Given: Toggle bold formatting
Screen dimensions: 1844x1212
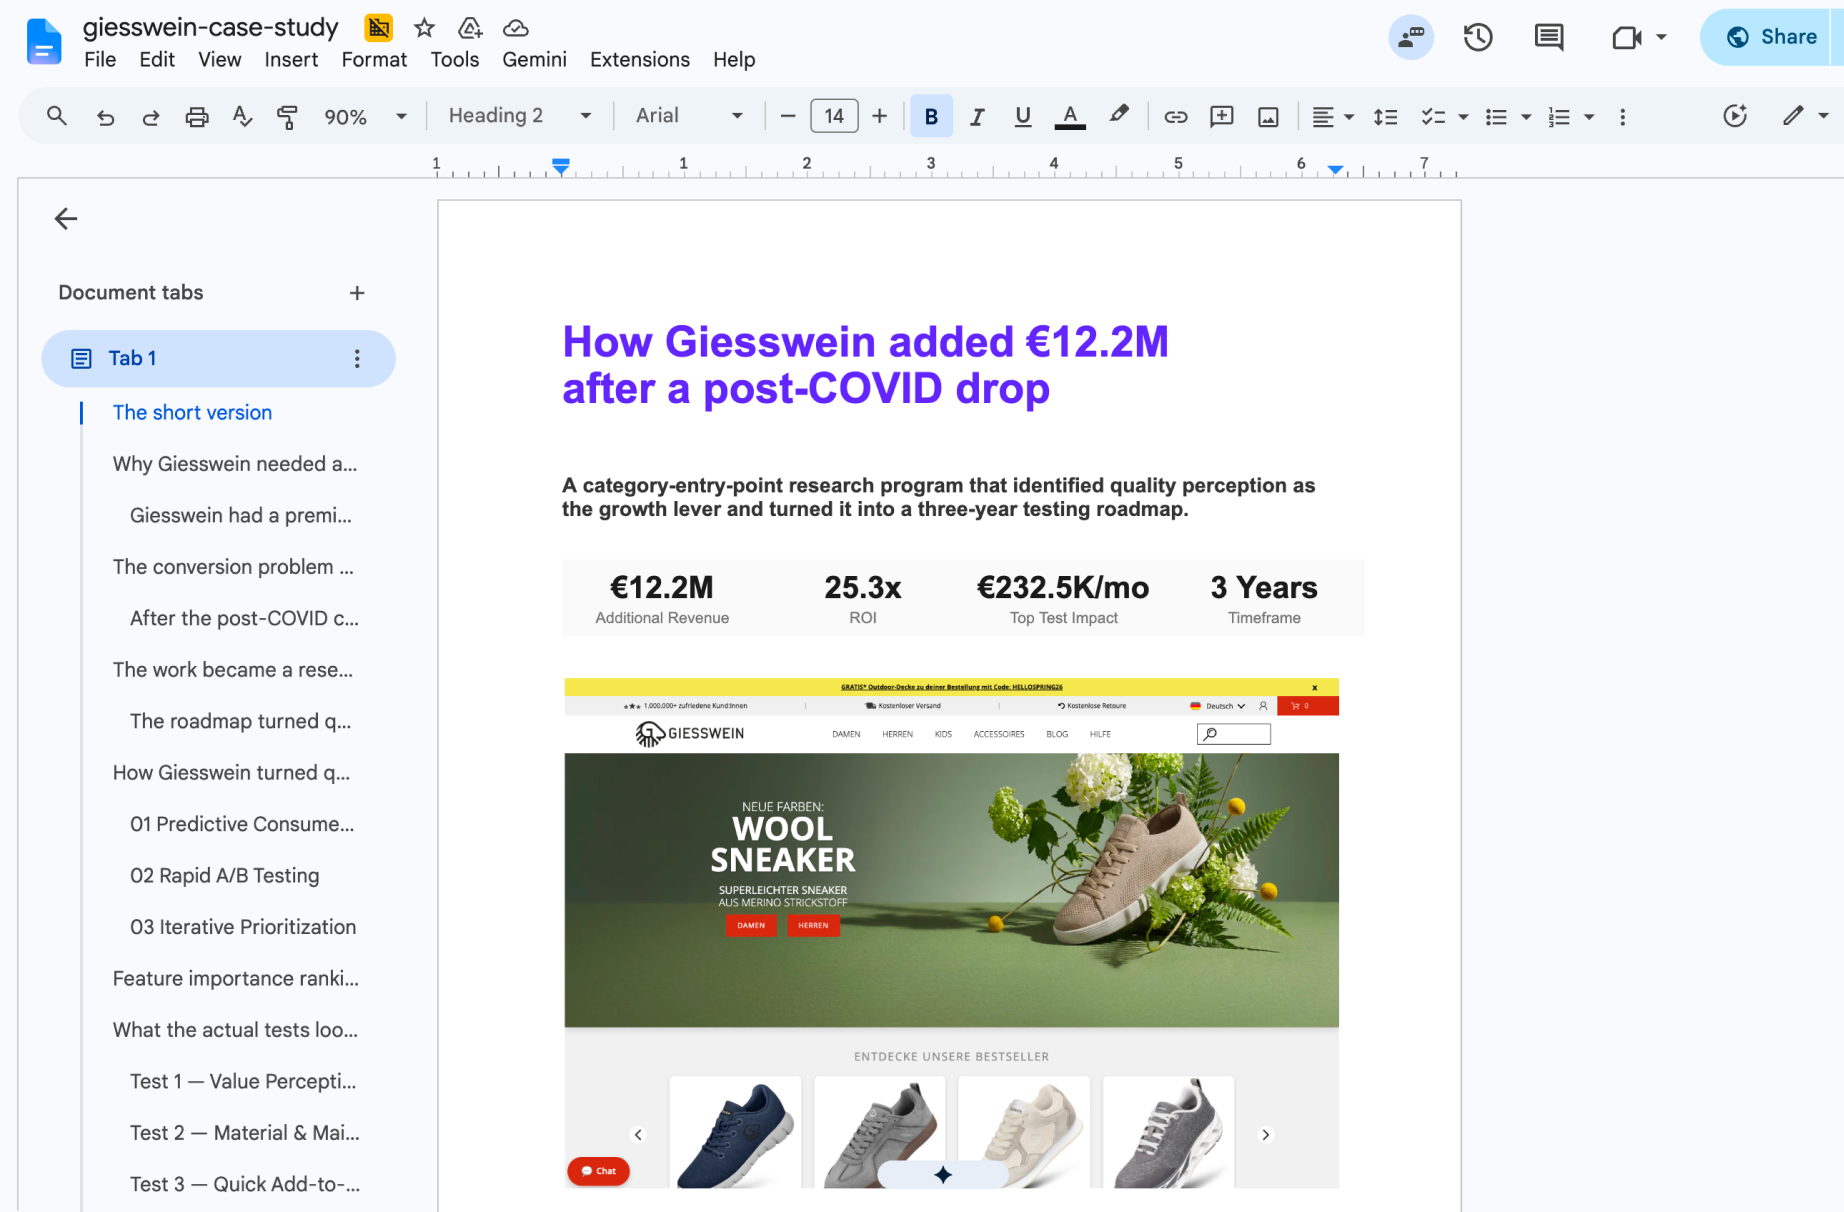Looking at the screenshot, I should (x=931, y=117).
